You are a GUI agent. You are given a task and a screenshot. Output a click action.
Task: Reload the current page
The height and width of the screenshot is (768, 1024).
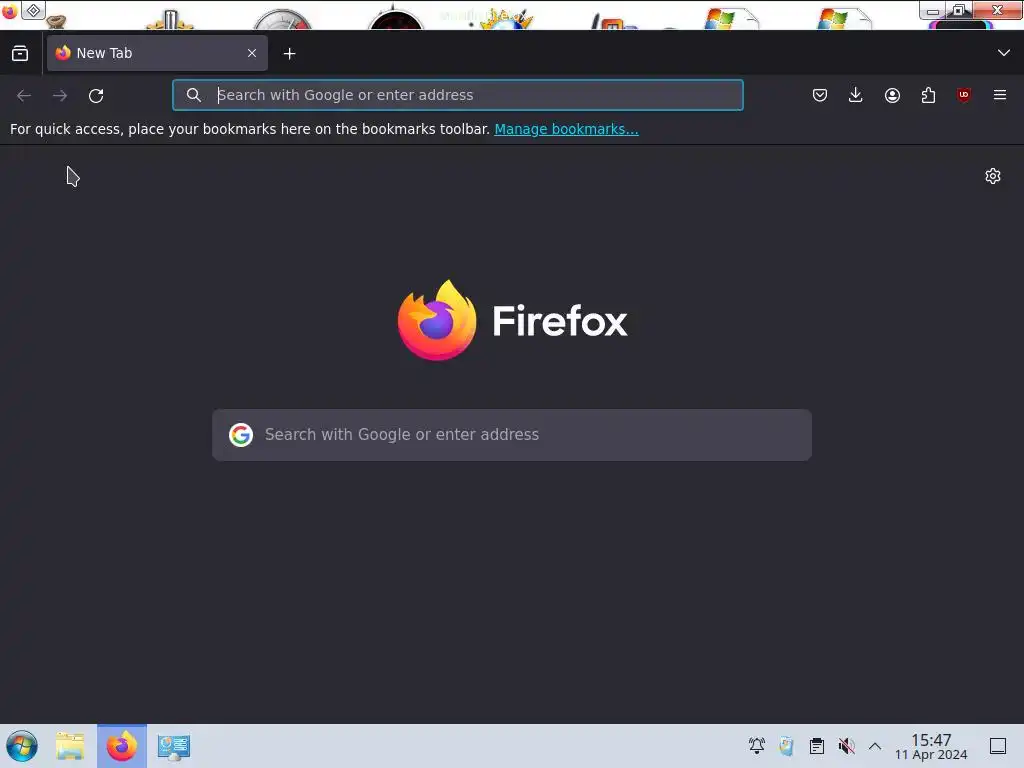tap(96, 95)
